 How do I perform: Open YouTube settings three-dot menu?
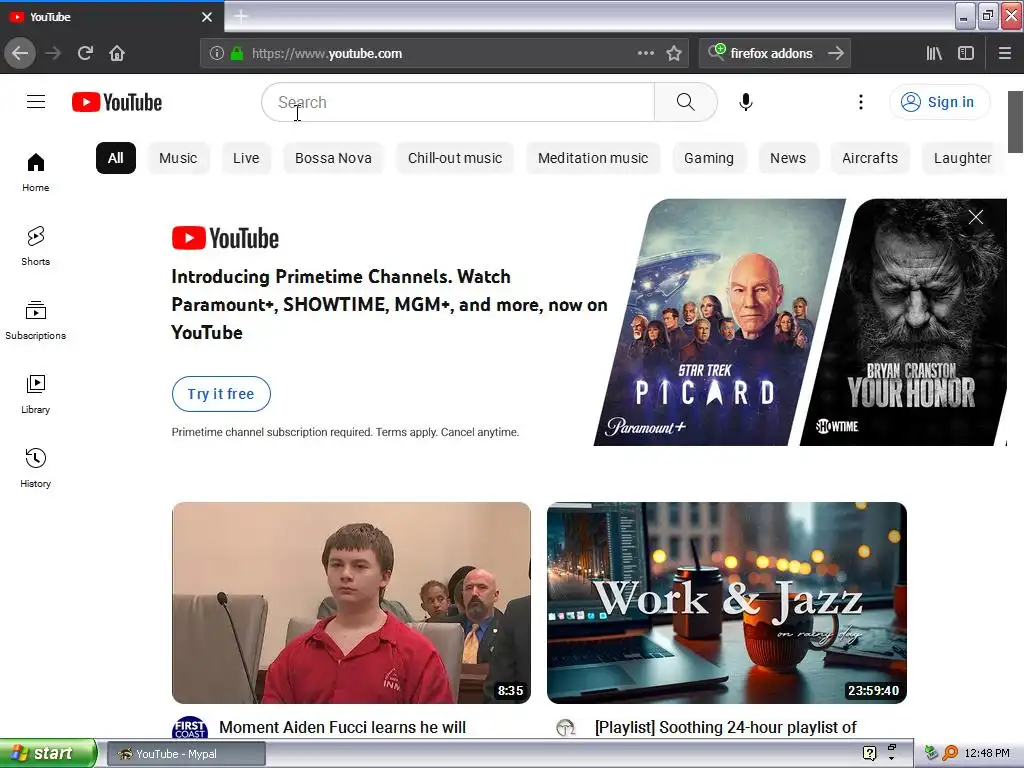click(861, 102)
